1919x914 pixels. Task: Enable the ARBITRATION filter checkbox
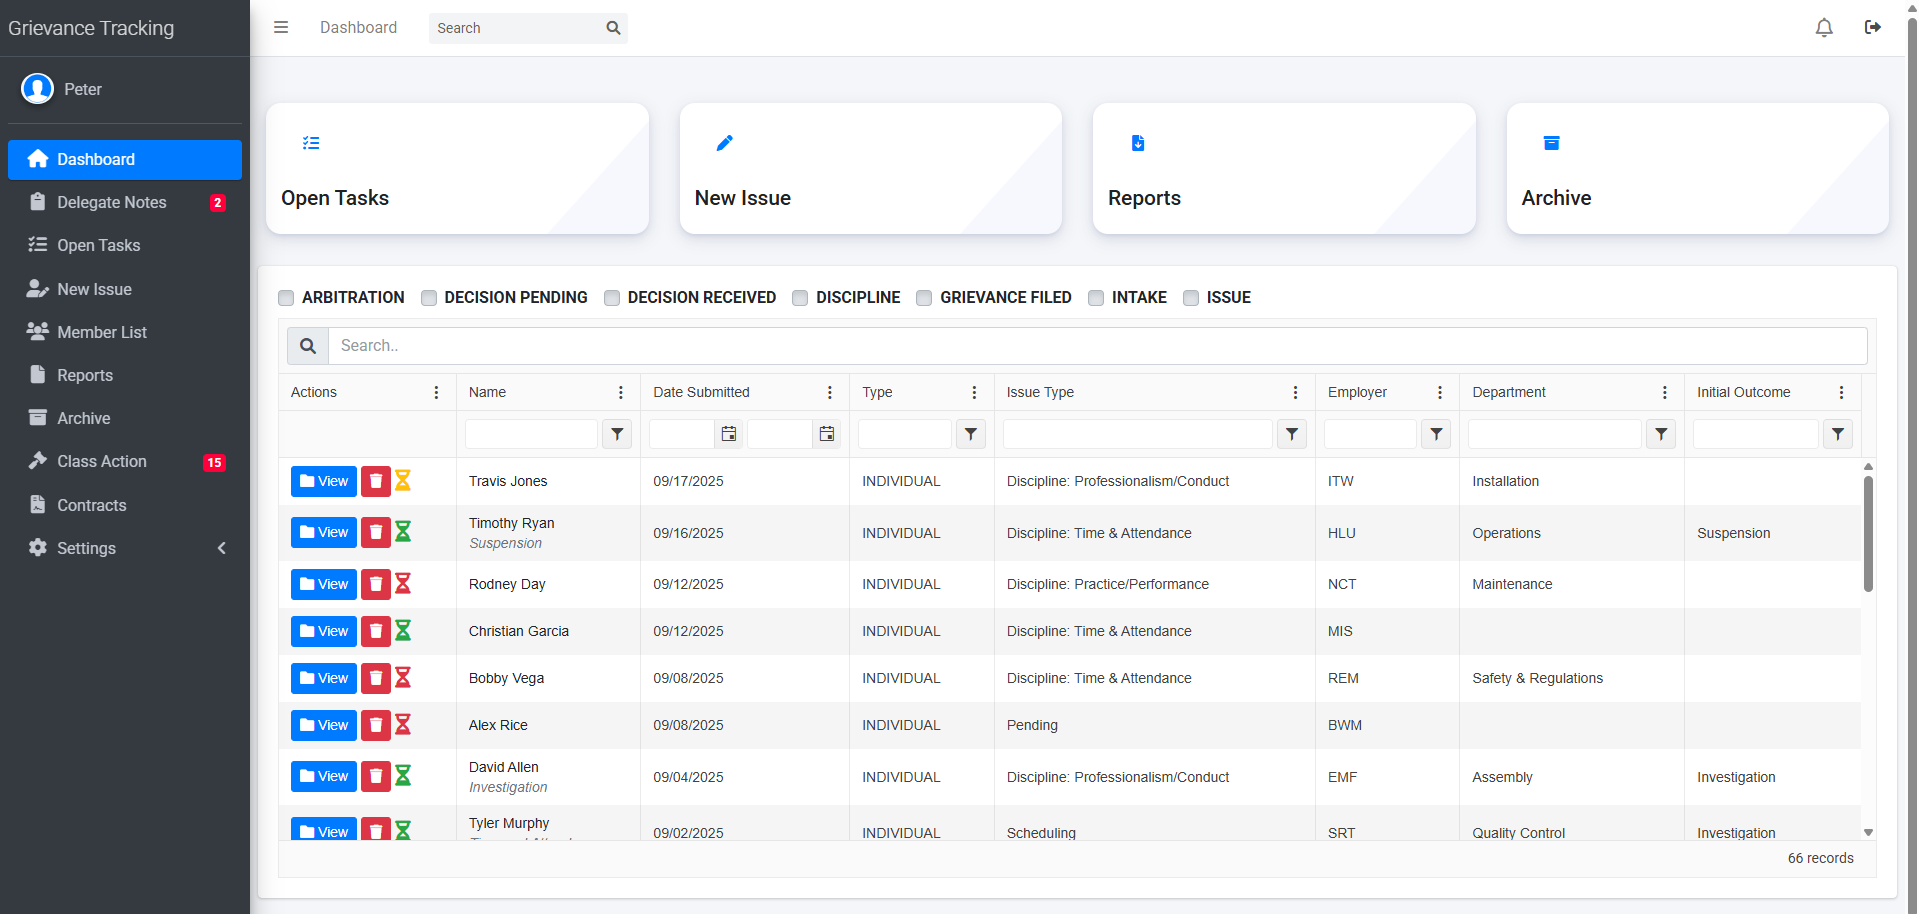click(287, 298)
